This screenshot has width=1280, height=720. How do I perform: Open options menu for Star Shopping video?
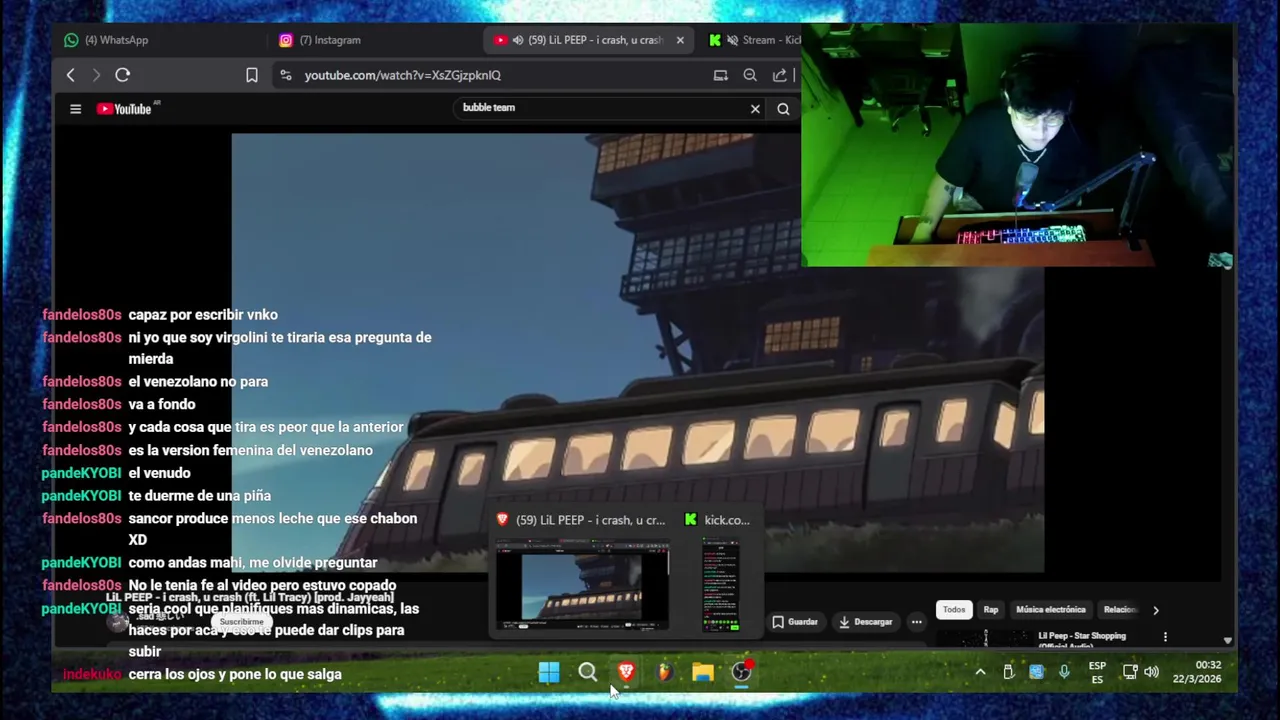click(x=1165, y=637)
